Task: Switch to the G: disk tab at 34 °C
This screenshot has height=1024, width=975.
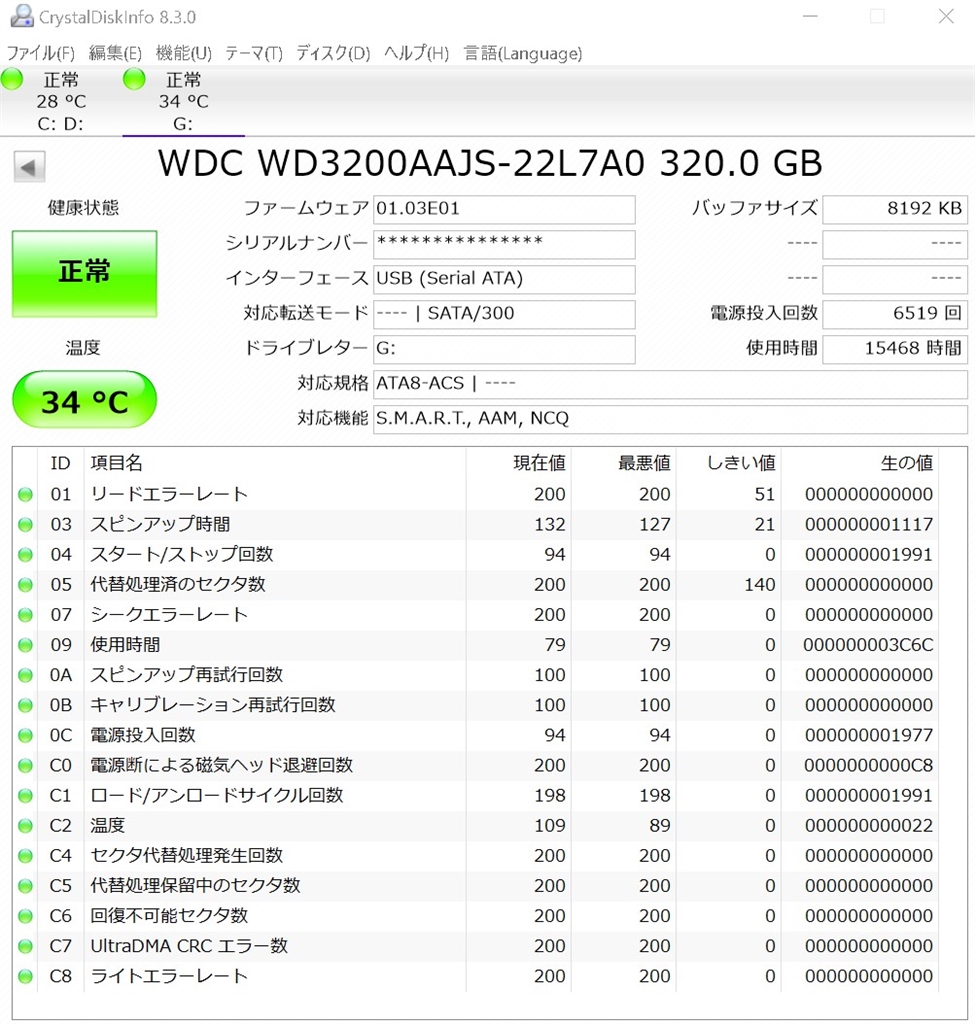Action: [184, 101]
